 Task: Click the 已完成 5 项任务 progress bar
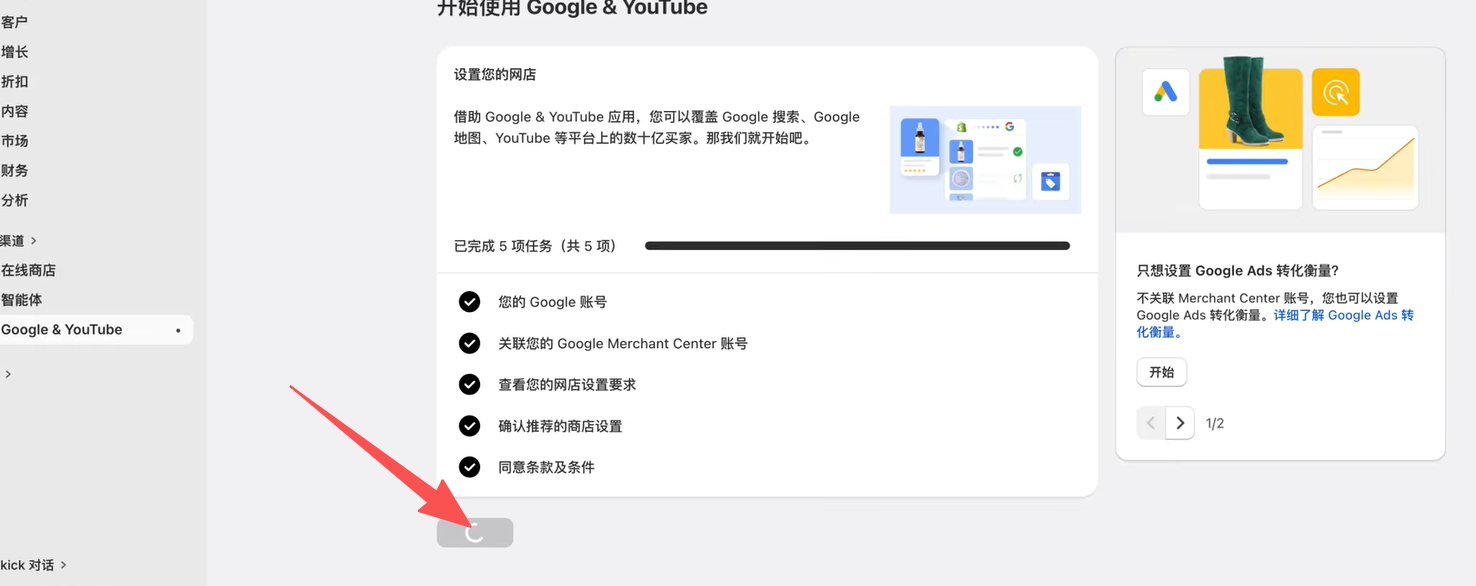857,246
